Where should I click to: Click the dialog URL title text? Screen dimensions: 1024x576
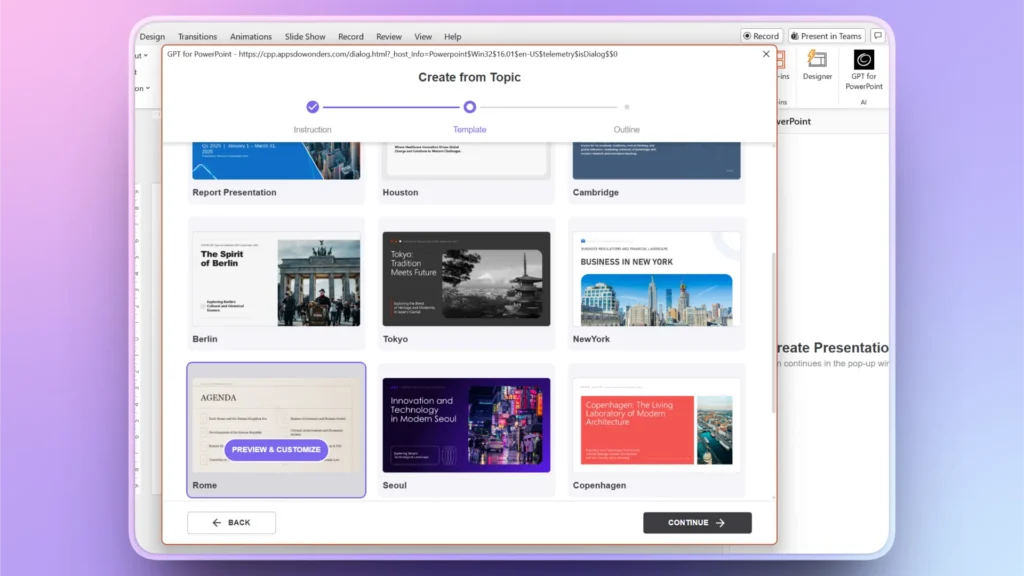392,54
